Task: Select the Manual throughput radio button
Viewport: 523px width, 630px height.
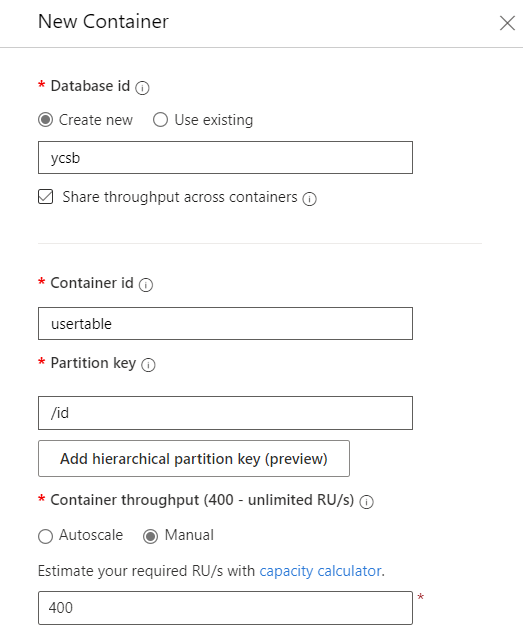Action: tap(150, 536)
